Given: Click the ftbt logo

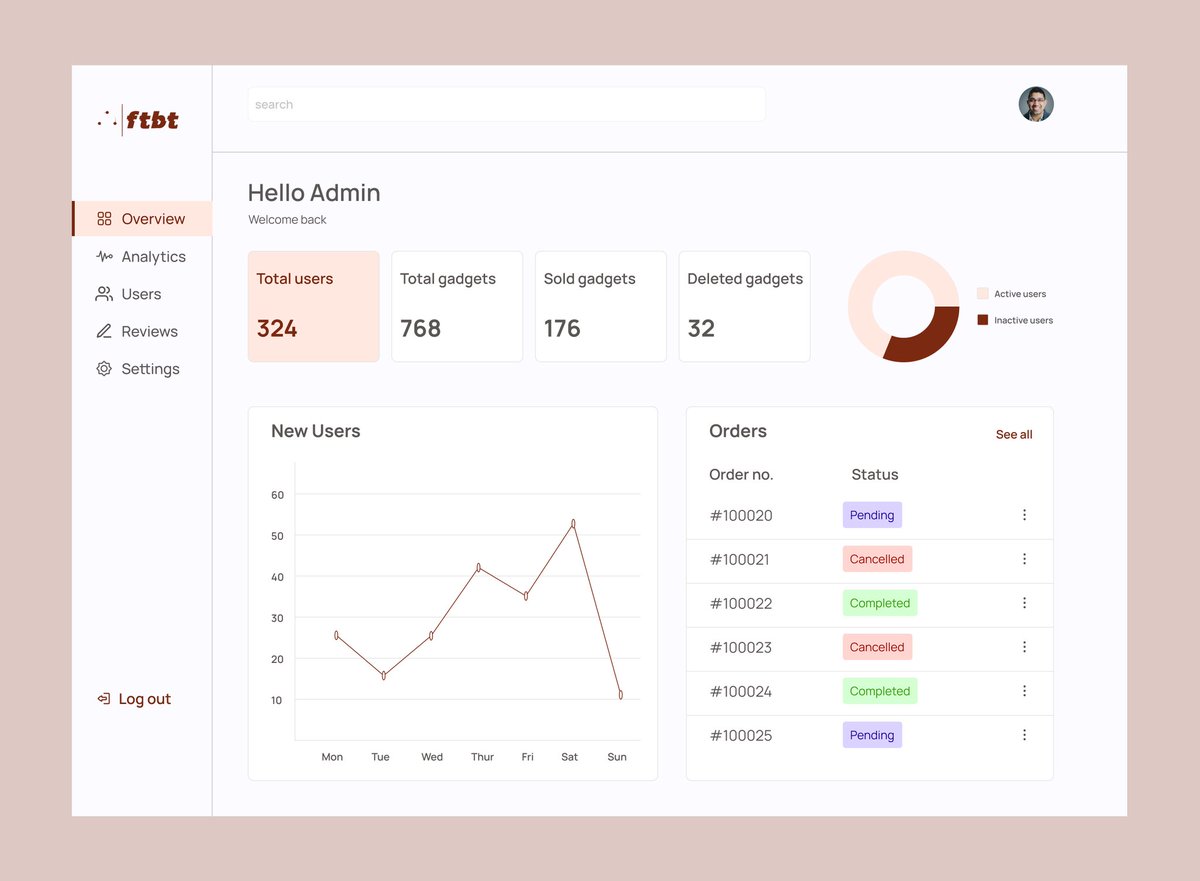Looking at the screenshot, I should coord(137,118).
